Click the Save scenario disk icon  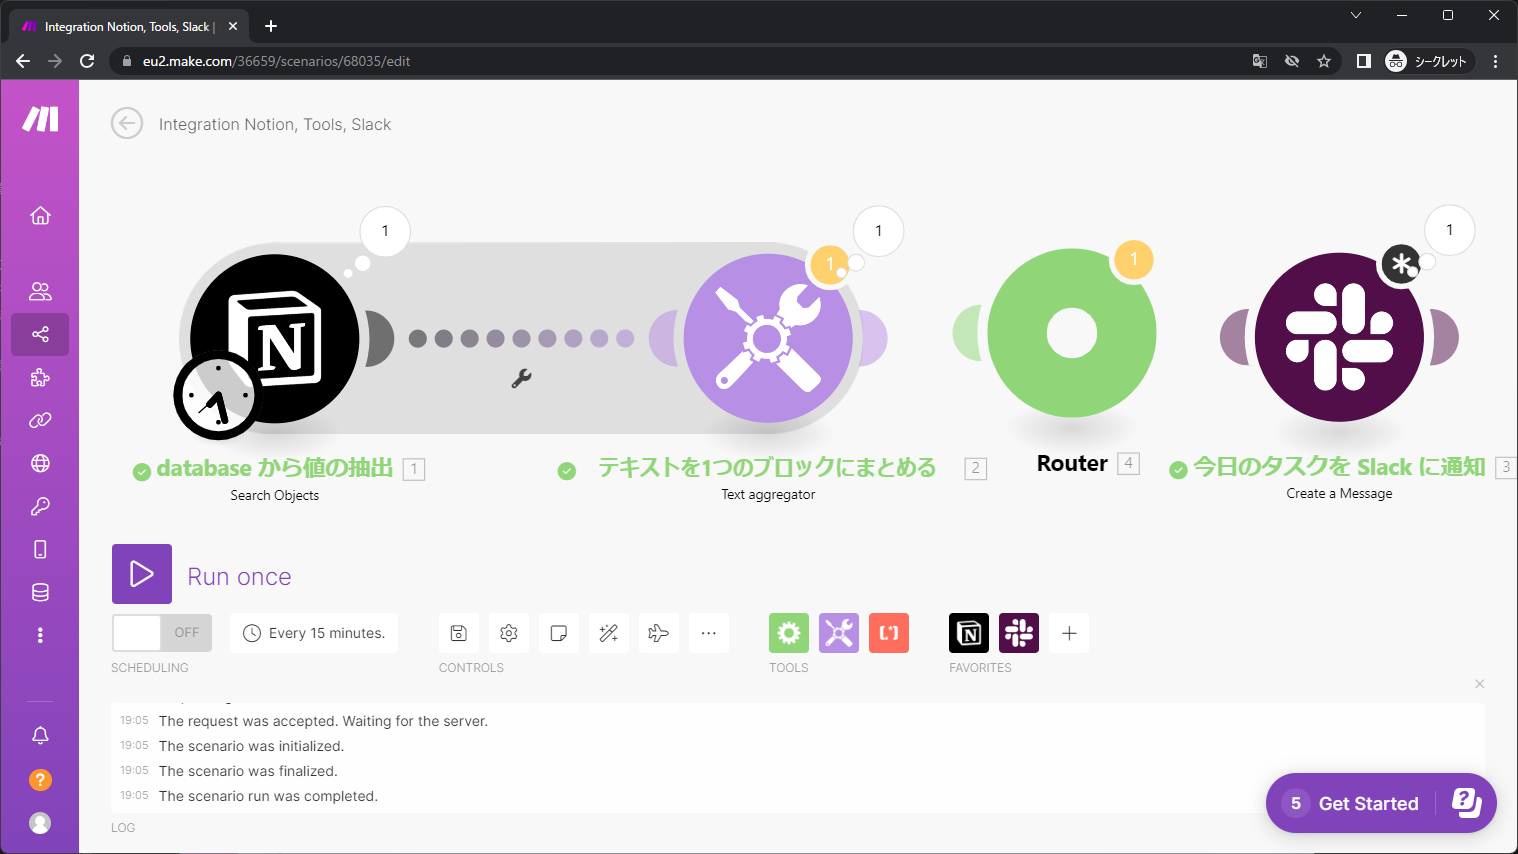click(x=459, y=633)
